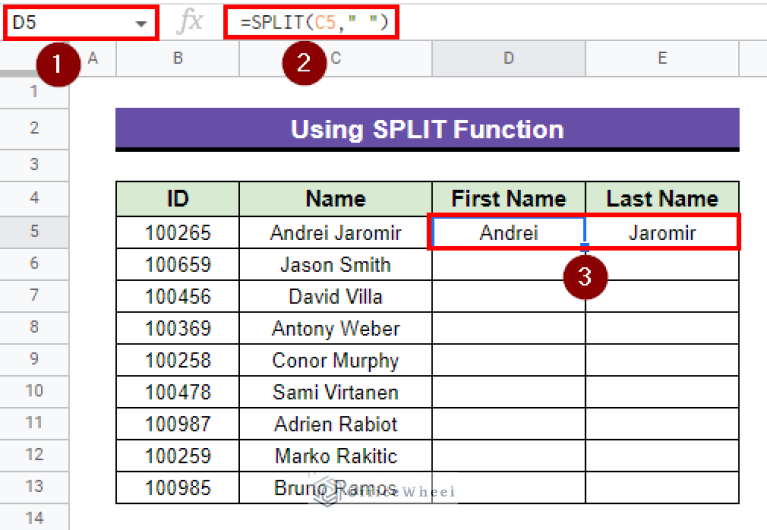Click the Conor Murphy cell
Screen dimensions: 767x530
[x=335, y=361]
